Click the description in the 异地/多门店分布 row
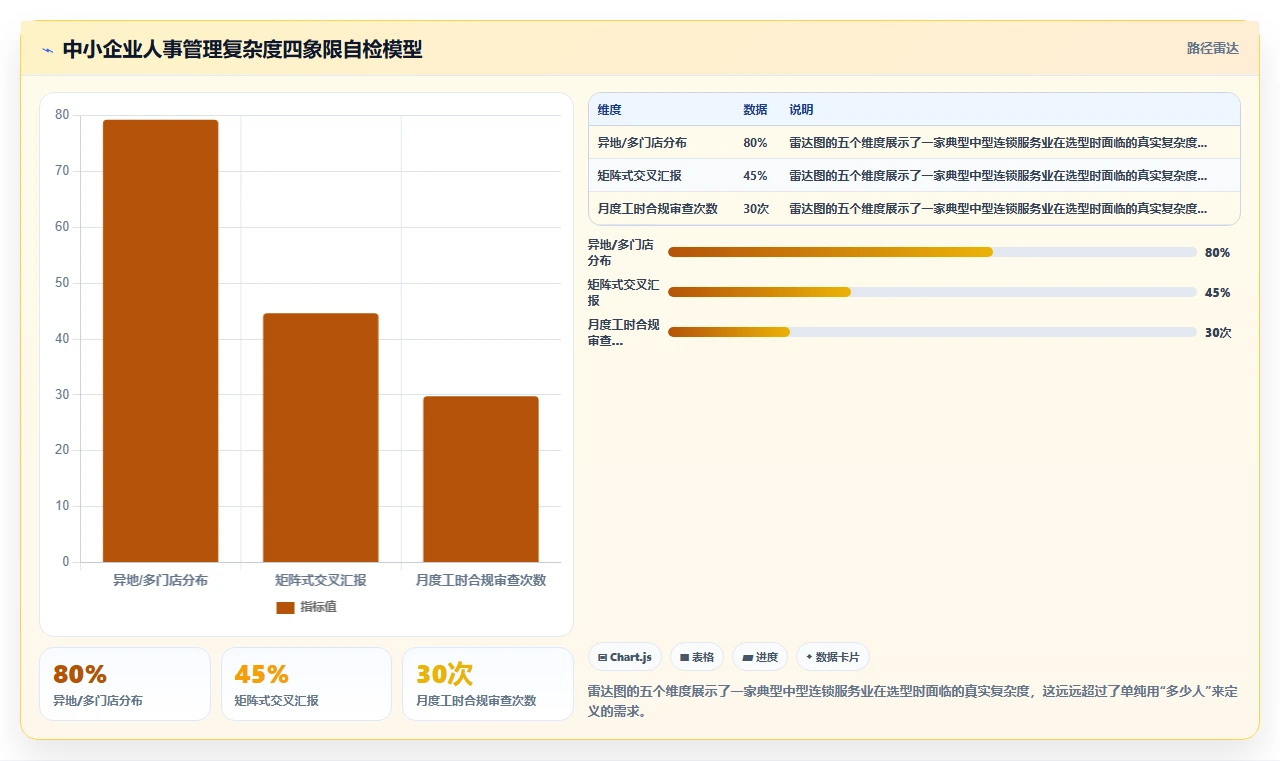Image resolution: width=1280 pixels, height=761 pixels. point(998,143)
